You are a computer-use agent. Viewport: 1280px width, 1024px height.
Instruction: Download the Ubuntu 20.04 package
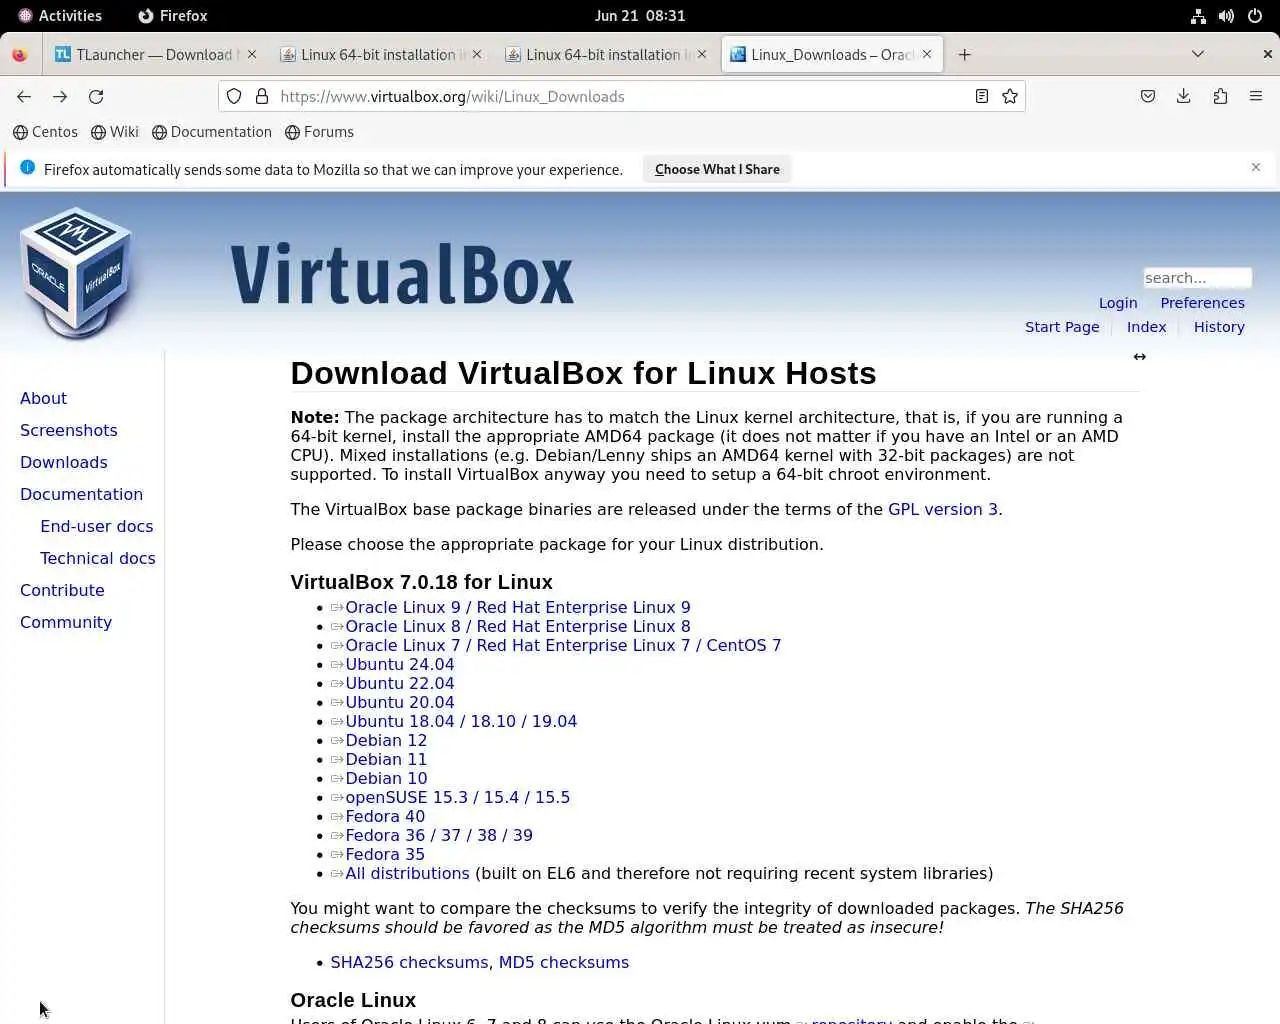point(399,702)
